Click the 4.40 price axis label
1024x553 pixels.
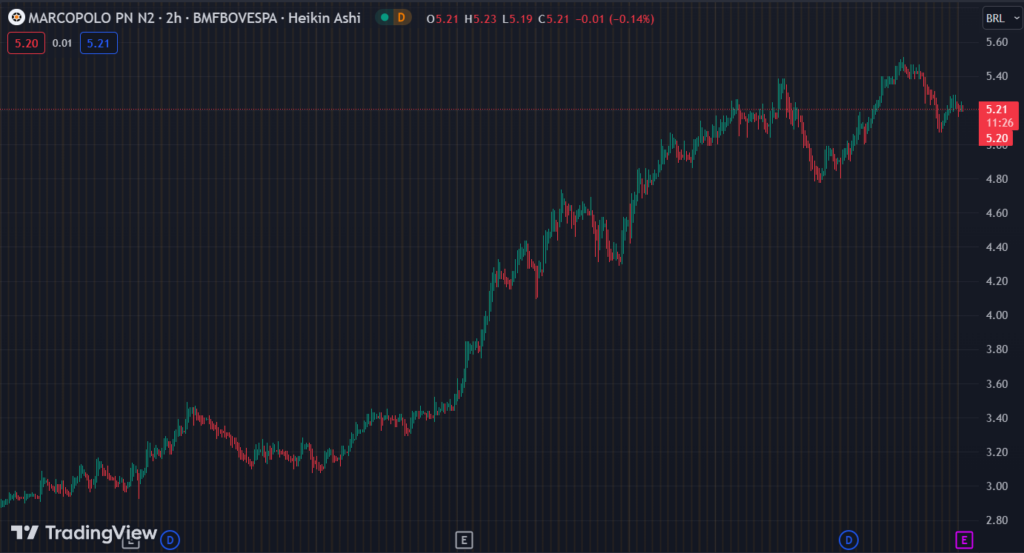997,247
